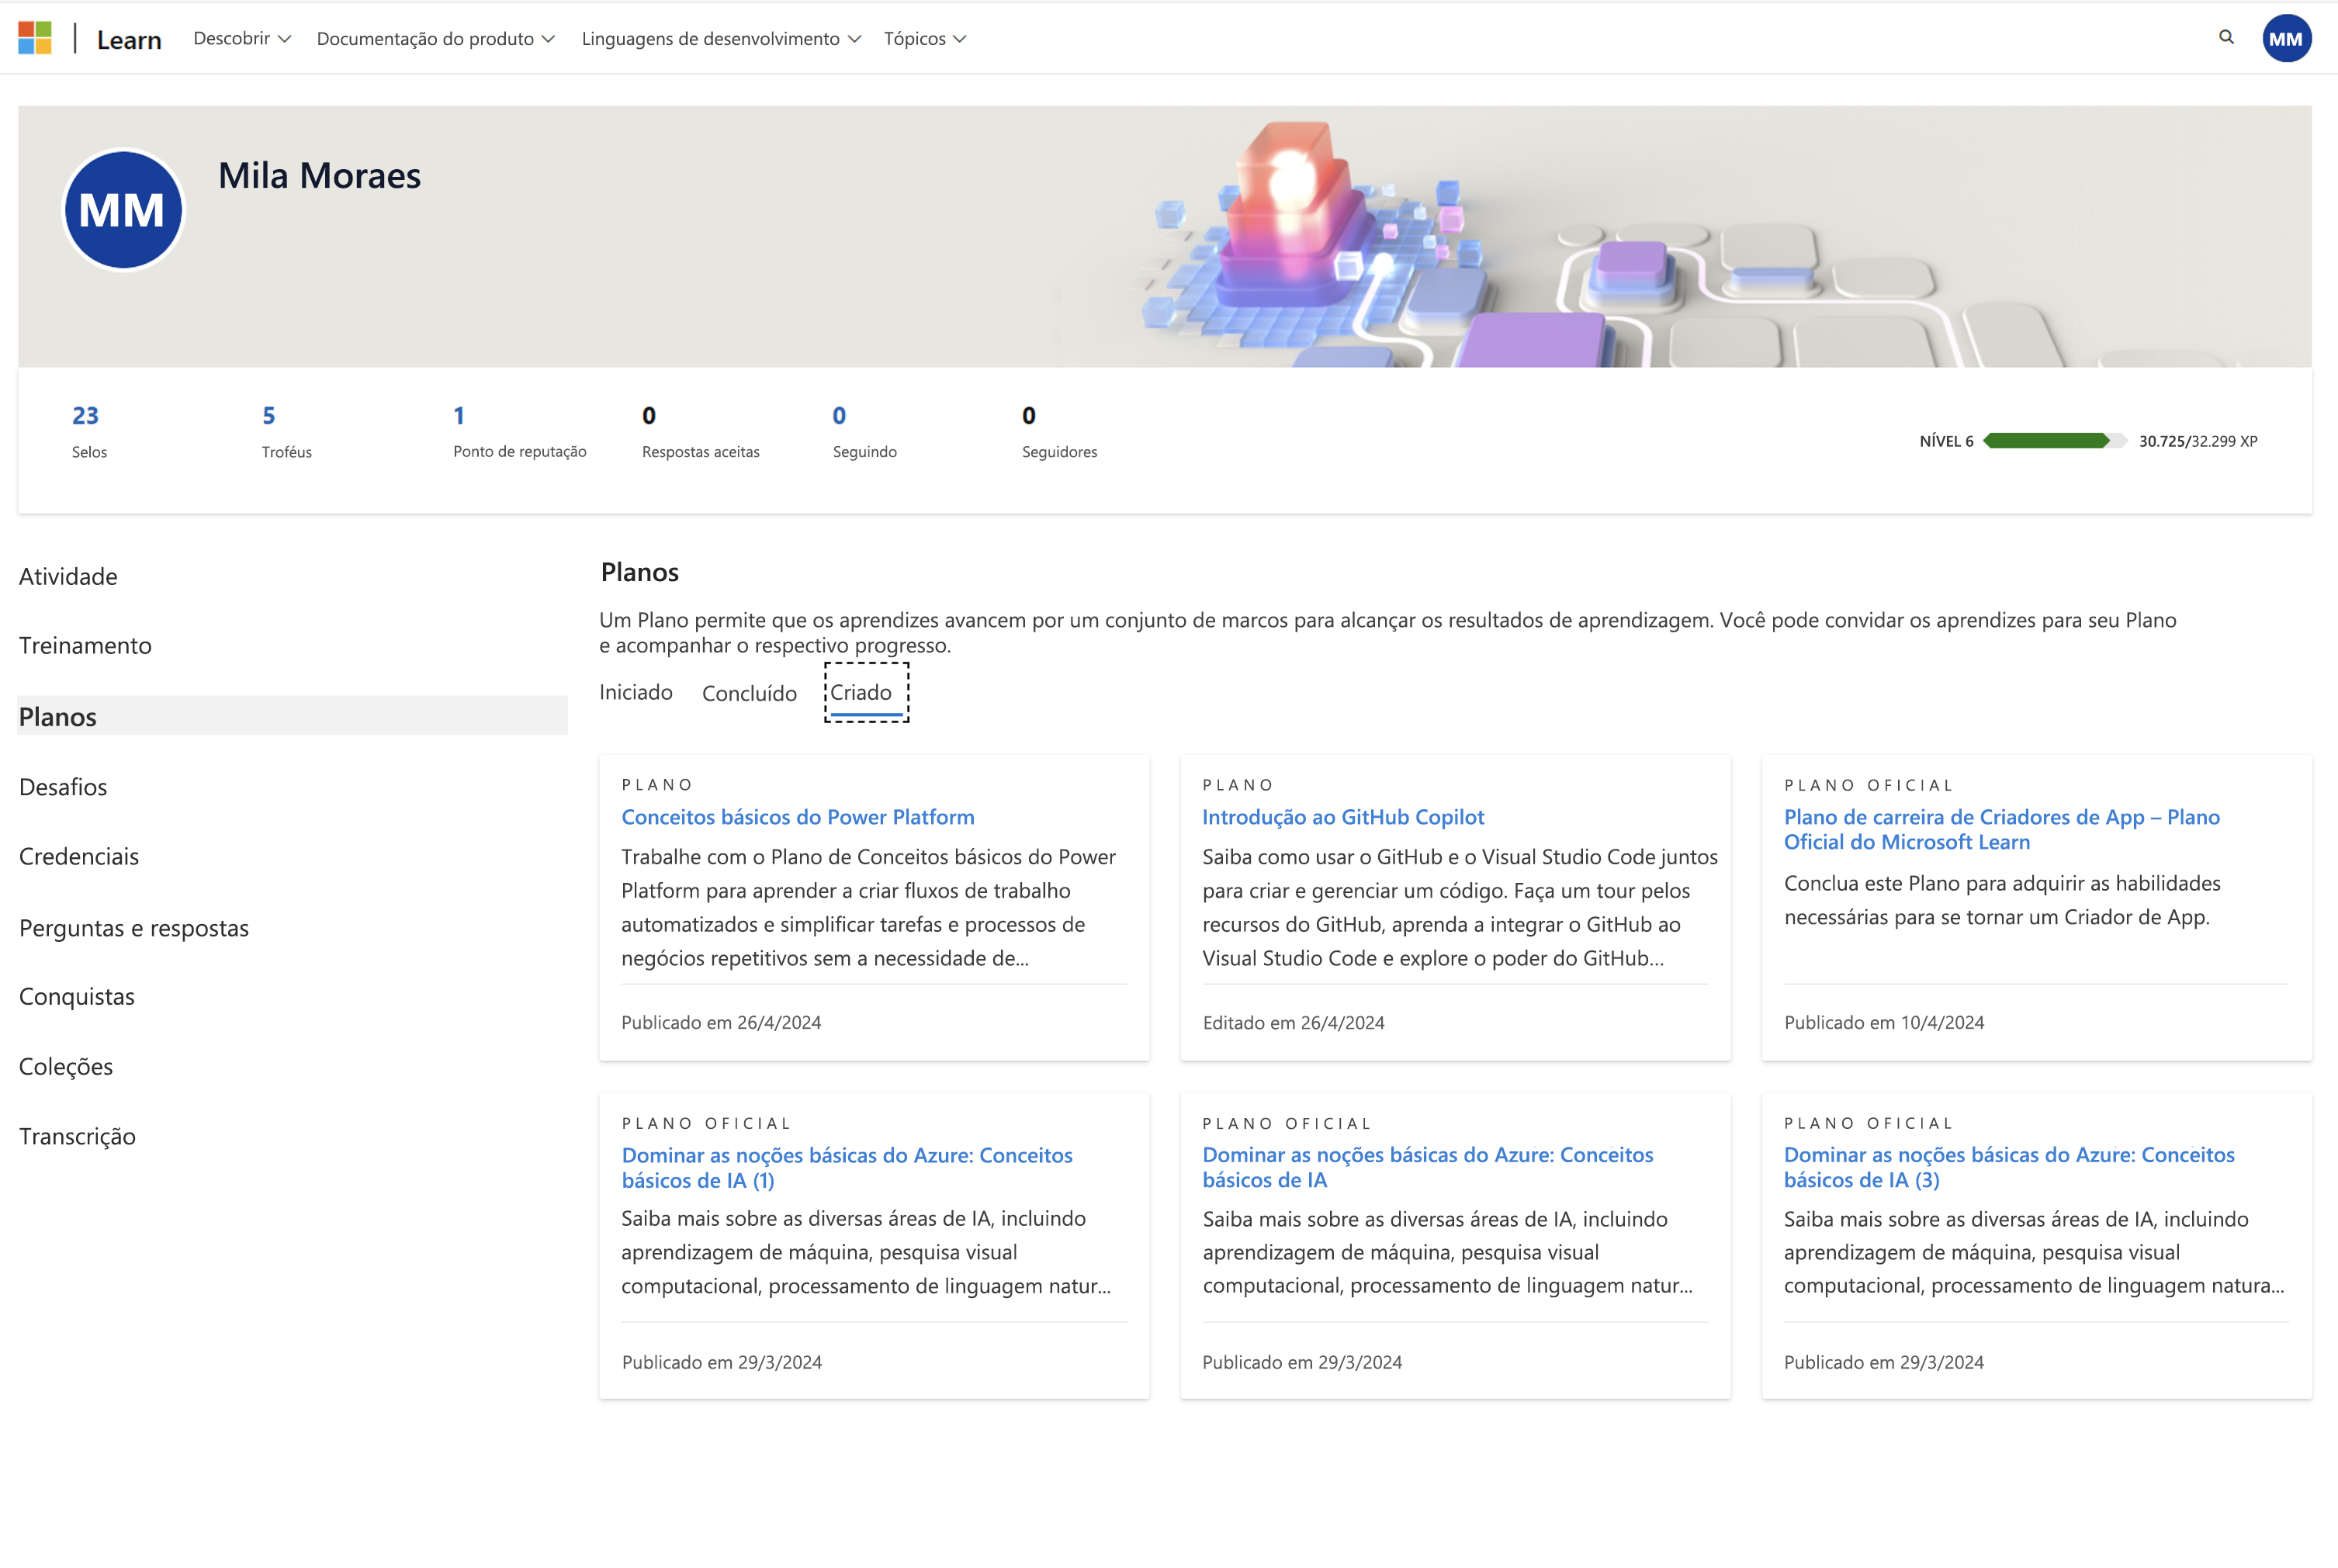
Task: Click Conceitos básicos do Power Platform plan
Action: tap(798, 815)
